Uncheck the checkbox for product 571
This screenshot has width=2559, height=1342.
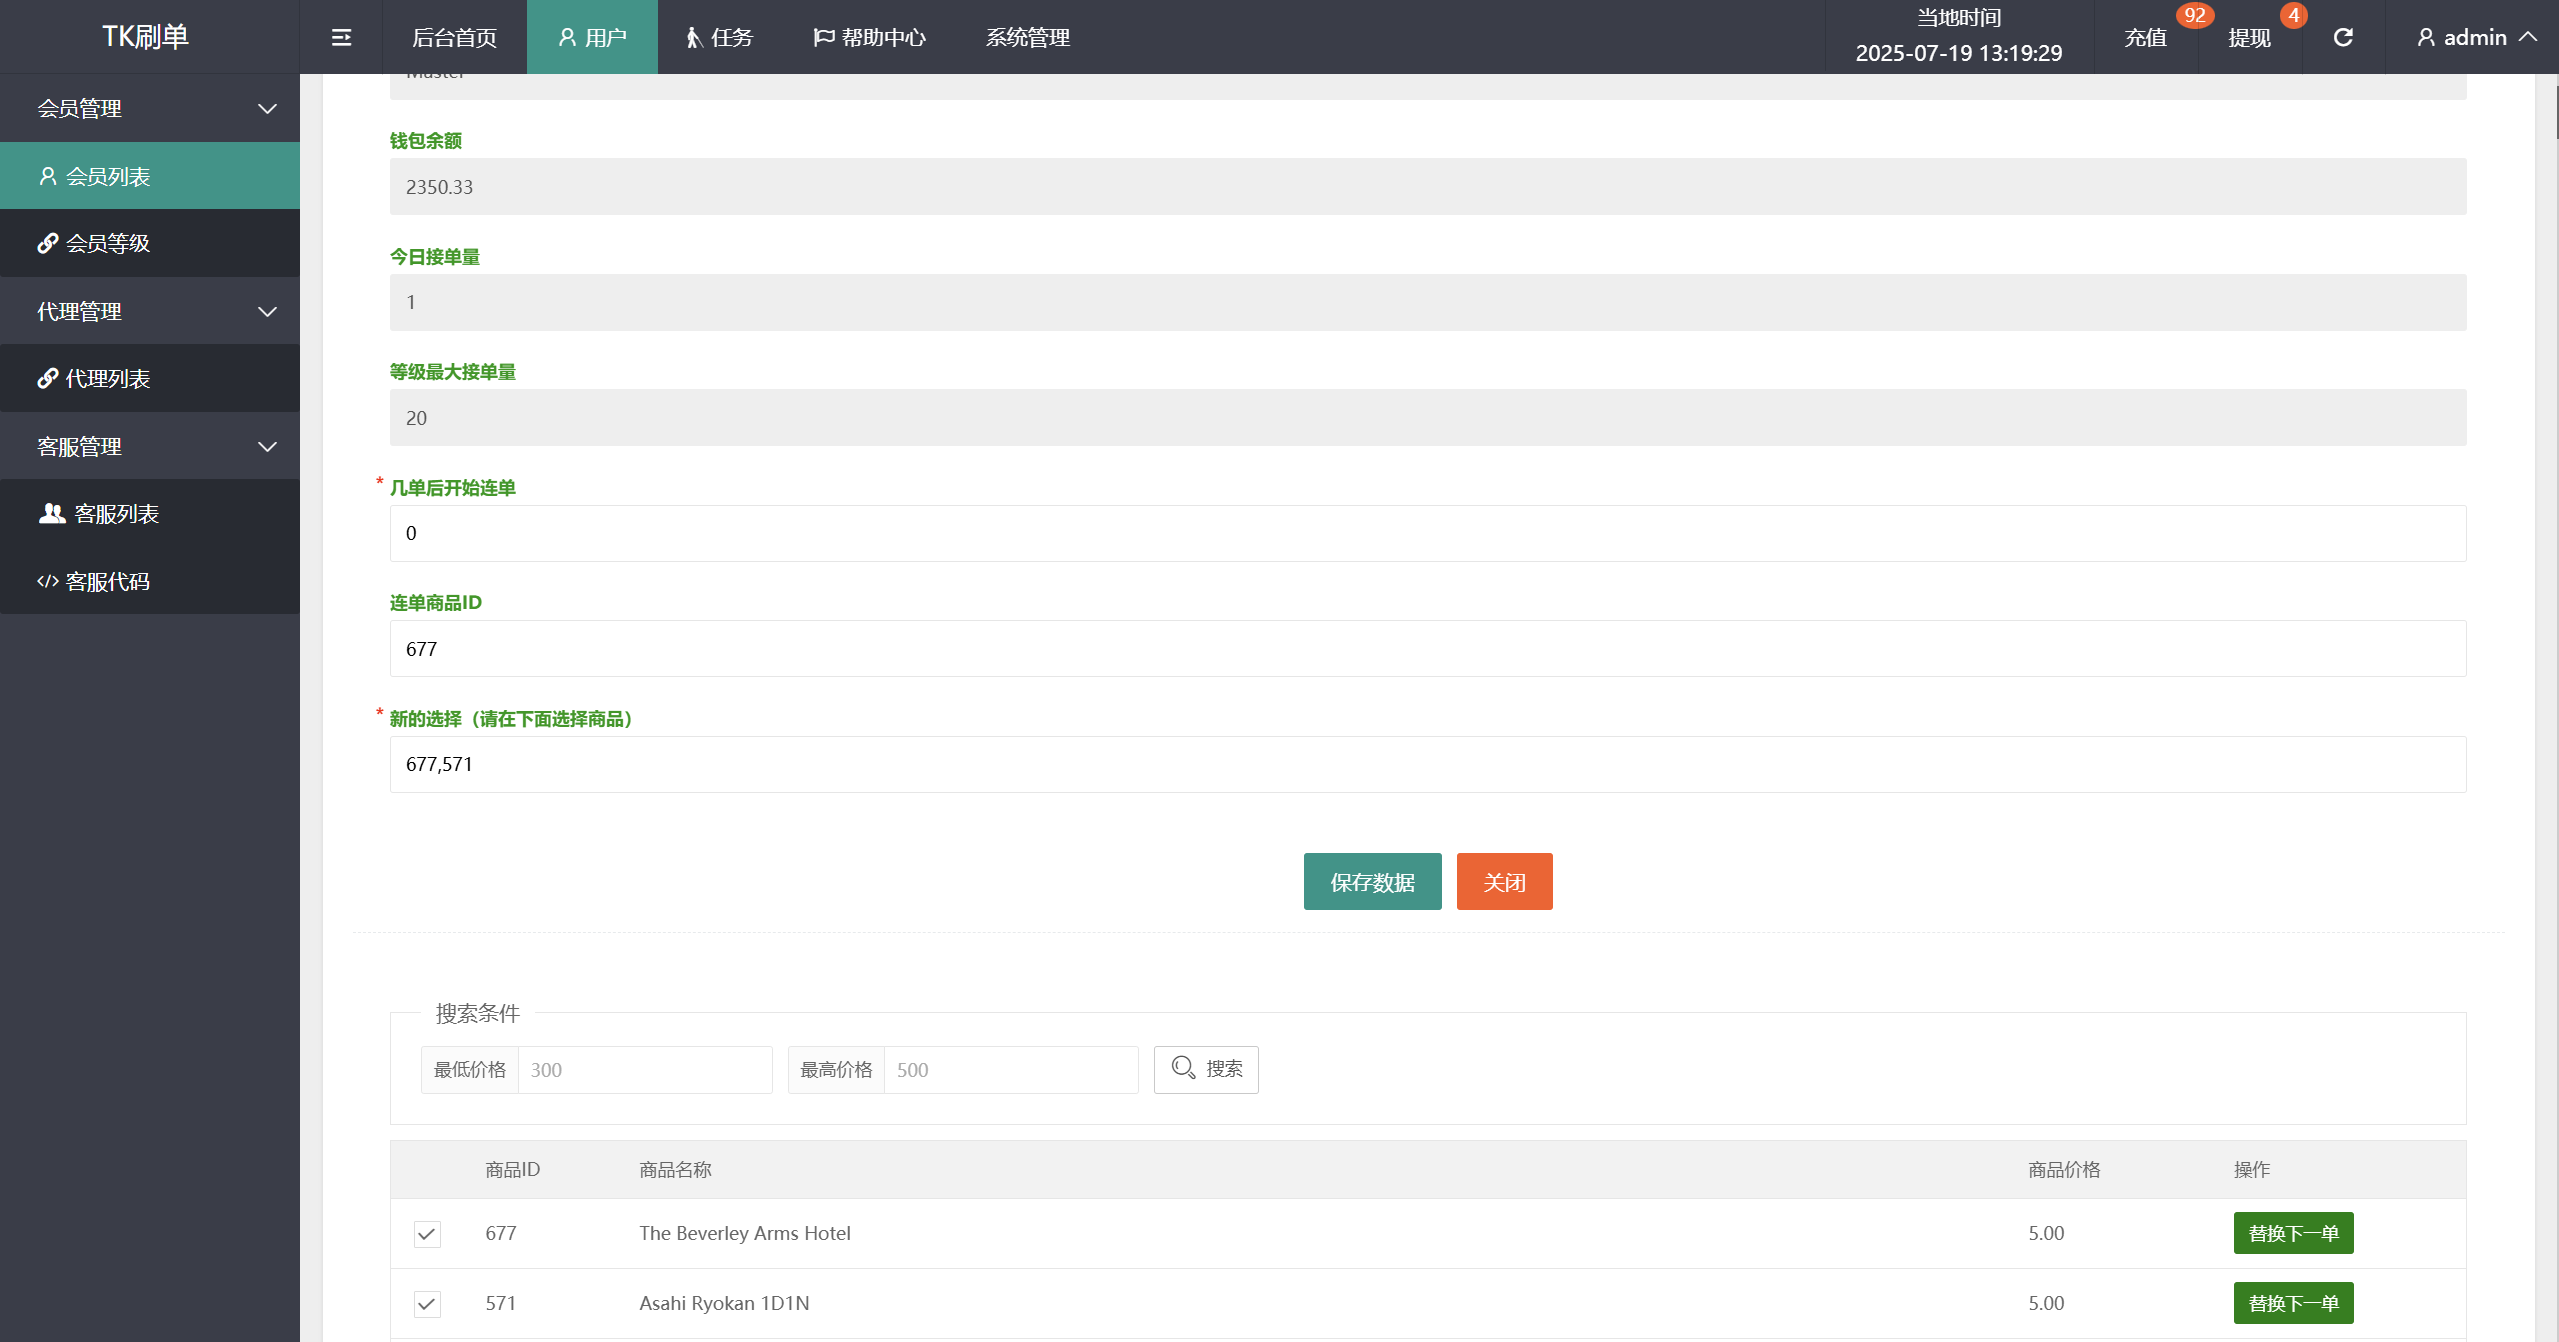click(x=427, y=1304)
